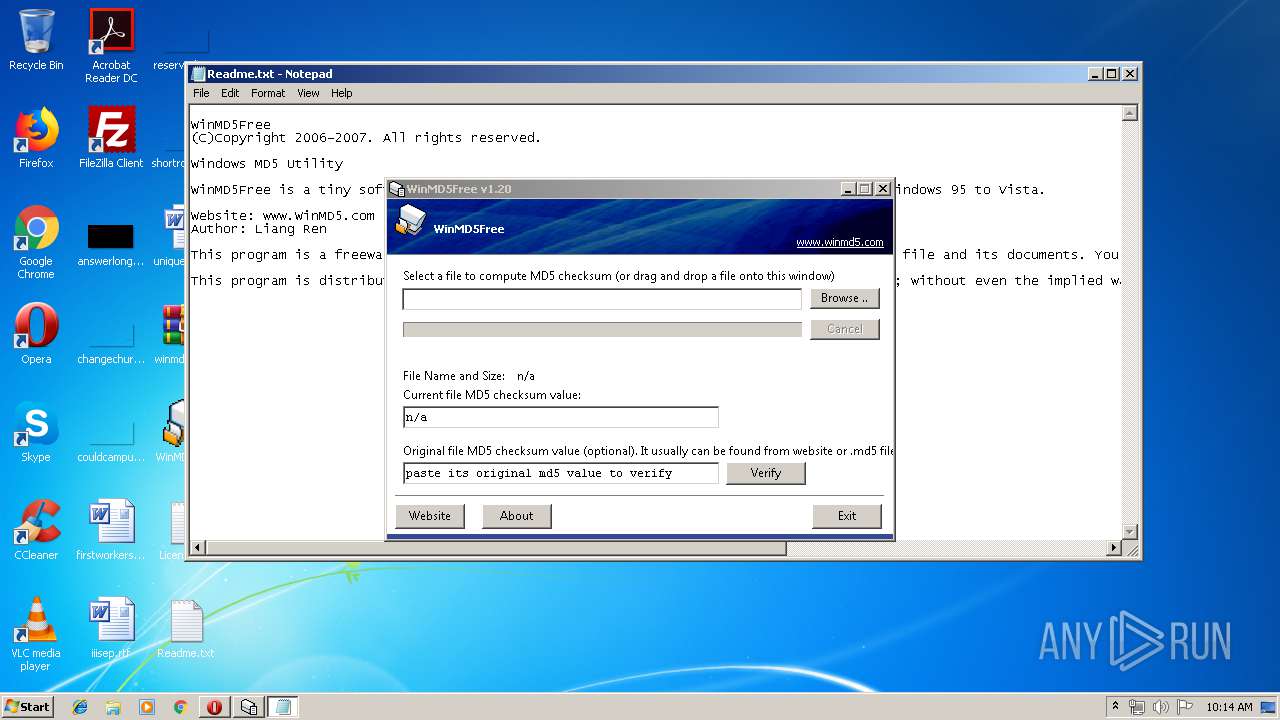Open the firstworkers Word document icon
Screen dimensions: 1280x720
[x=111, y=530]
